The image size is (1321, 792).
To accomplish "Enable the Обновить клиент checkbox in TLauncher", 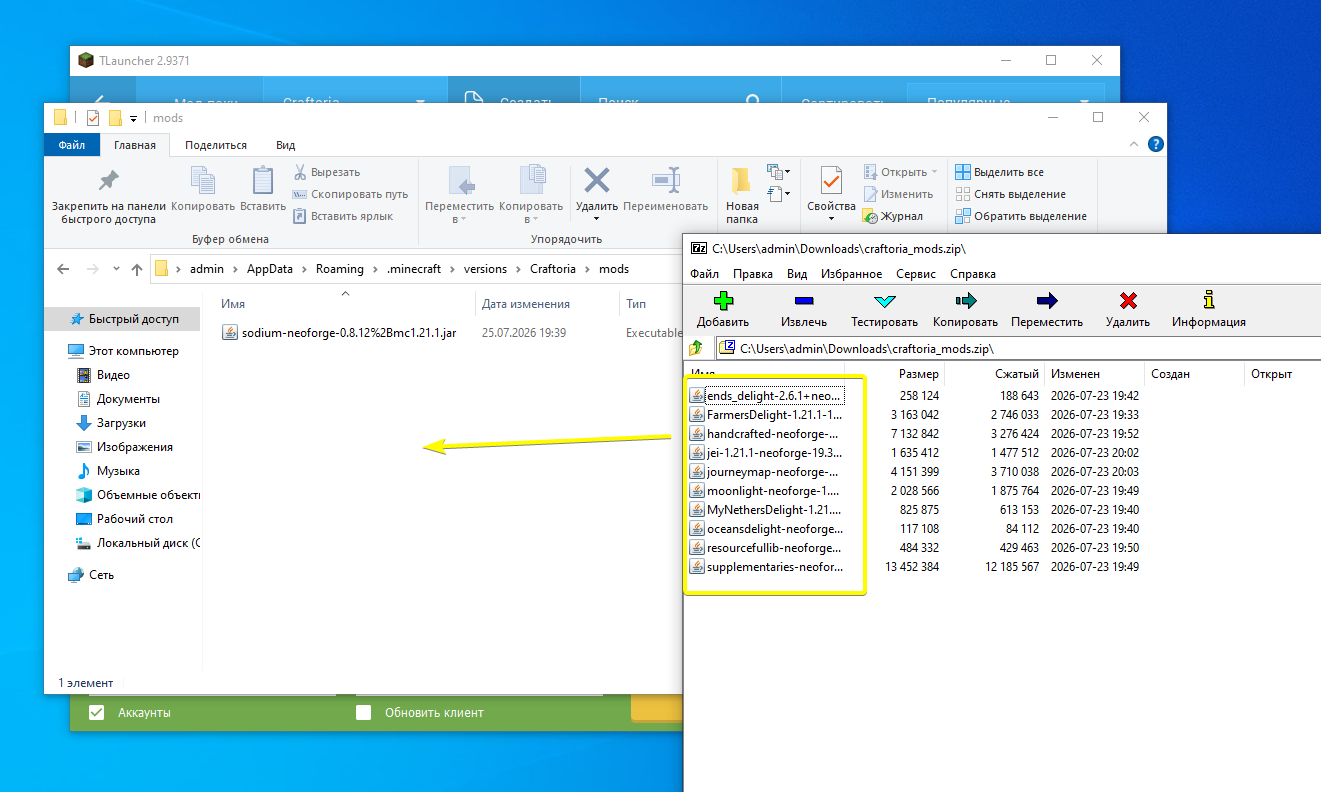I will (364, 712).
